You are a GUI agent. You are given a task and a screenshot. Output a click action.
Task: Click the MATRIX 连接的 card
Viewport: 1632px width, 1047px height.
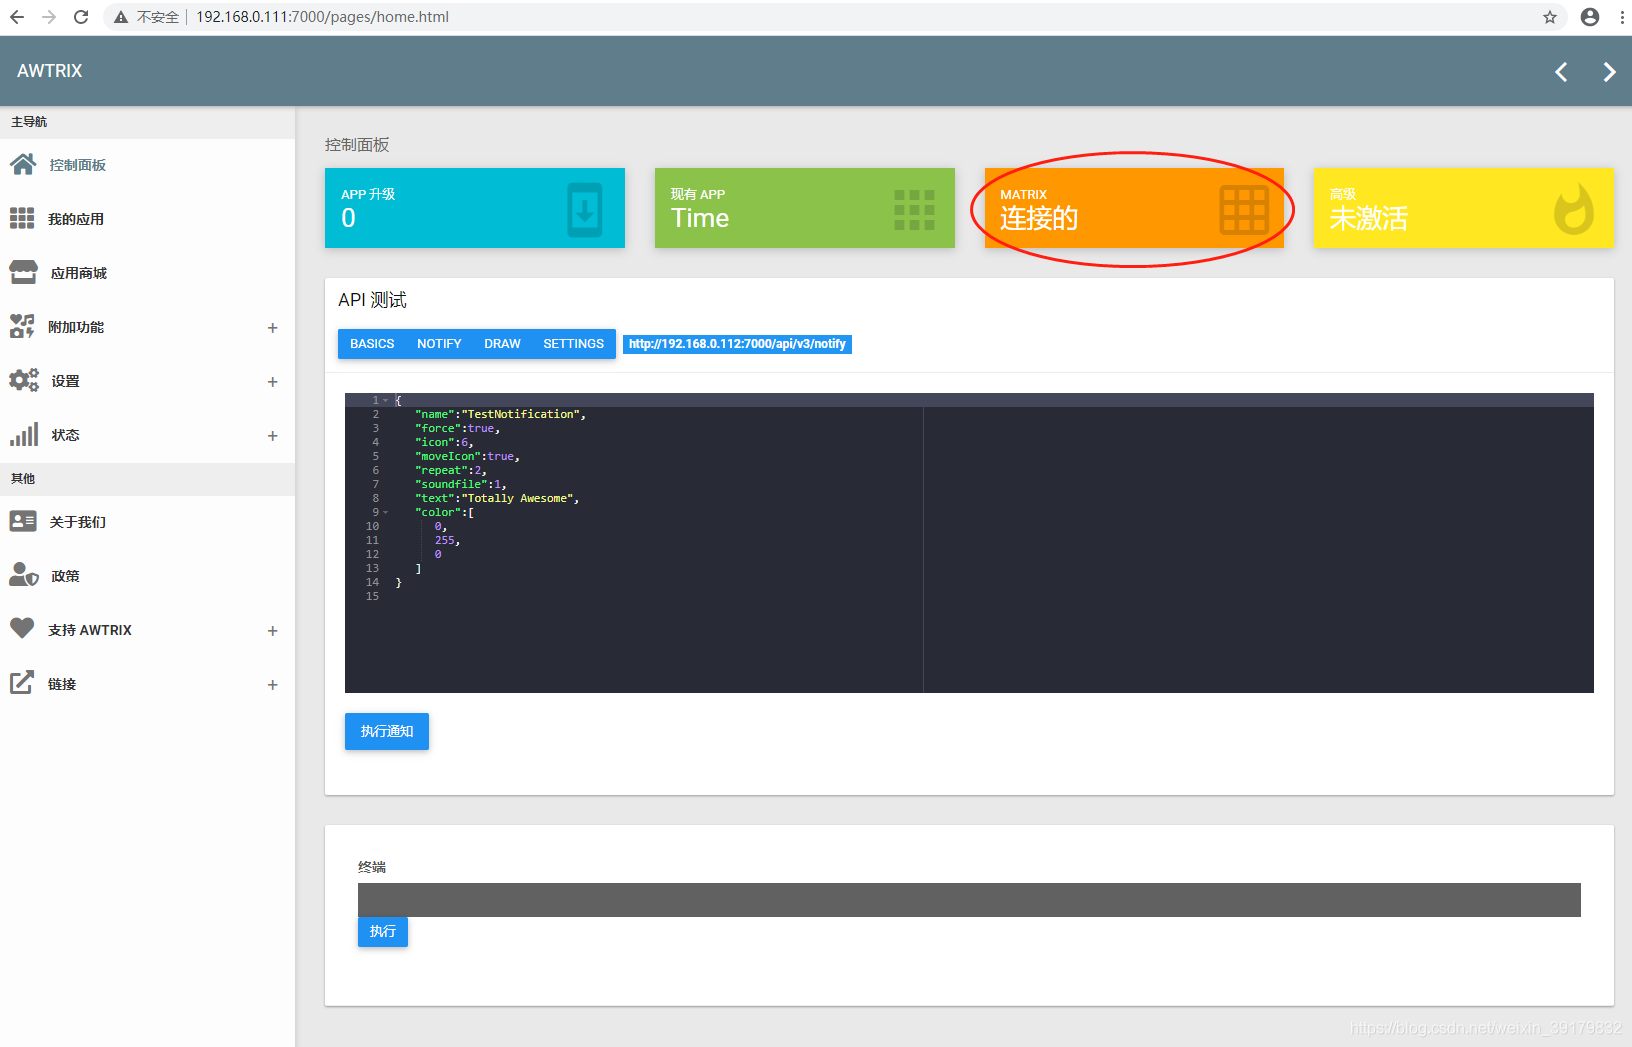click(1134, 208)
